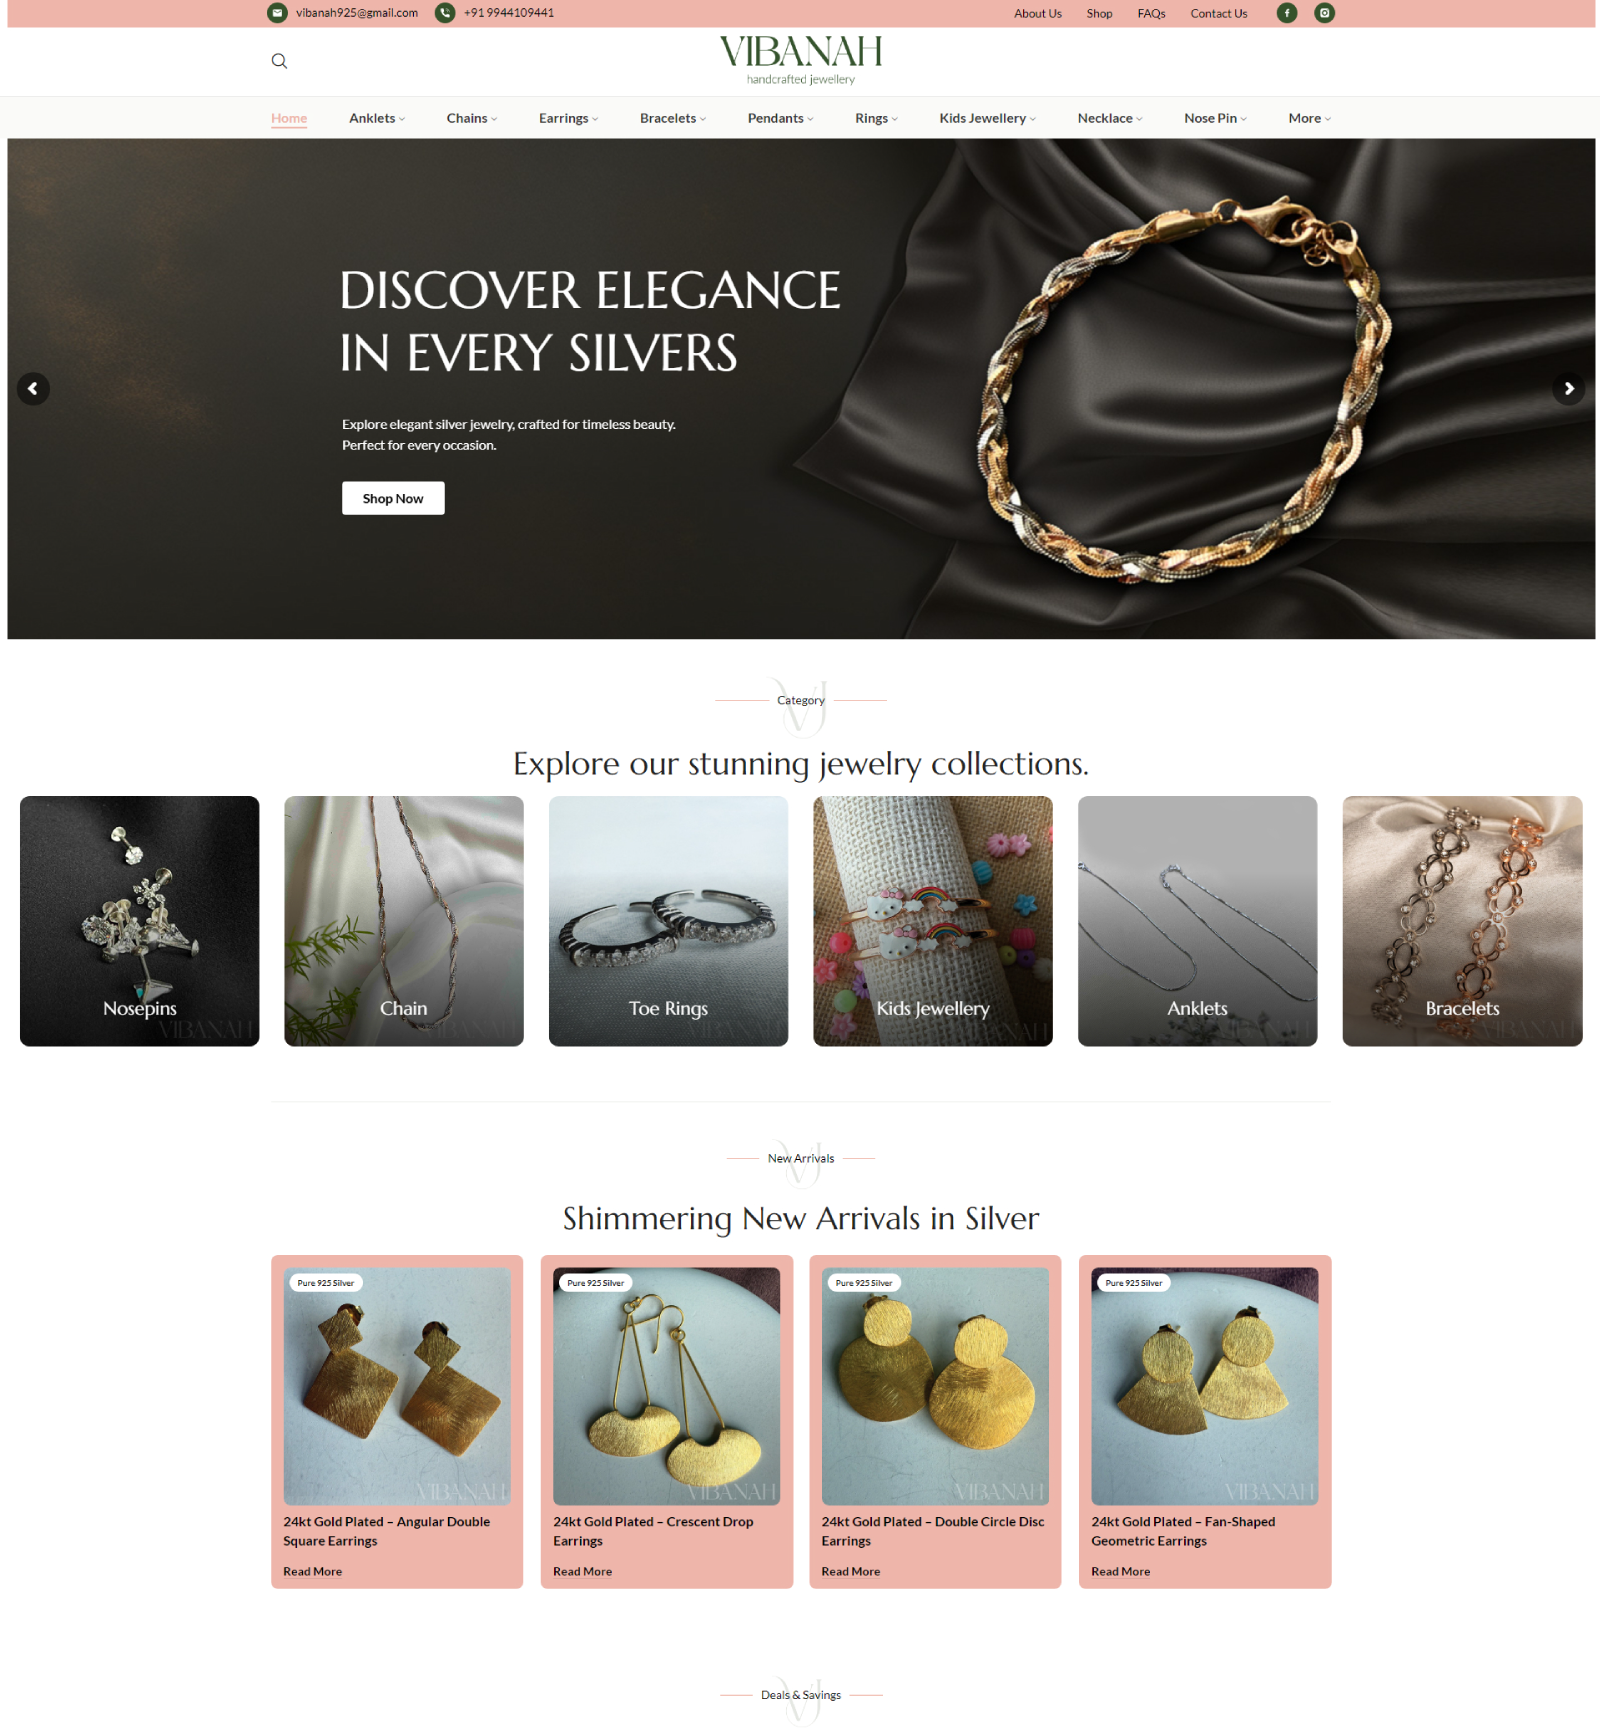This screenshot has height=1728, width=1600.
Task: Open the Instagram icon in top bar
Action: click(1324, 13)
